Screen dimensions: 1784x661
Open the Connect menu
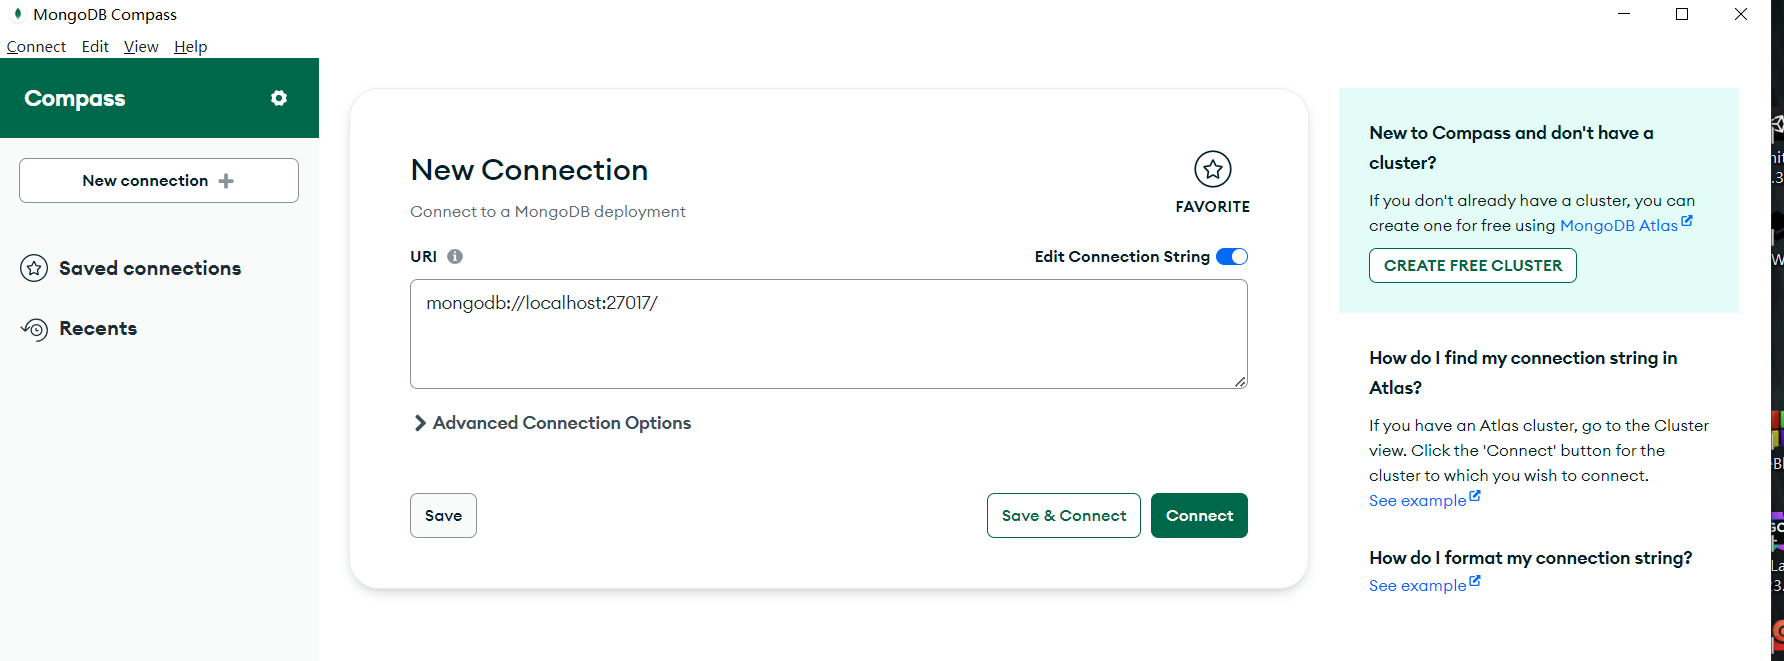point(36,46)
